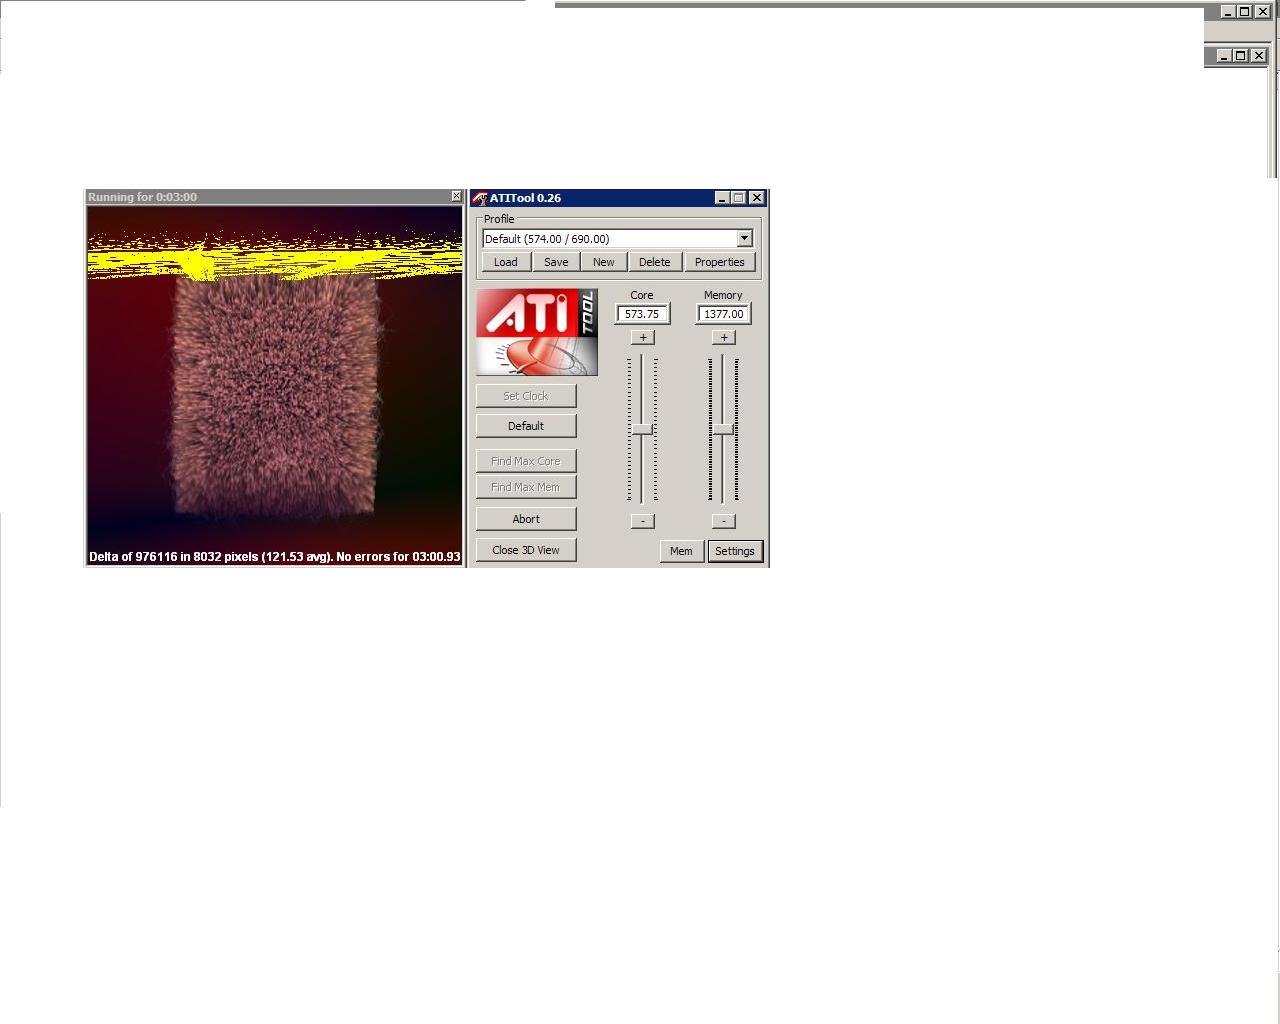1280x1024 pixels.
Task: Decrease Memory clock with minus button
Action: 724,521
